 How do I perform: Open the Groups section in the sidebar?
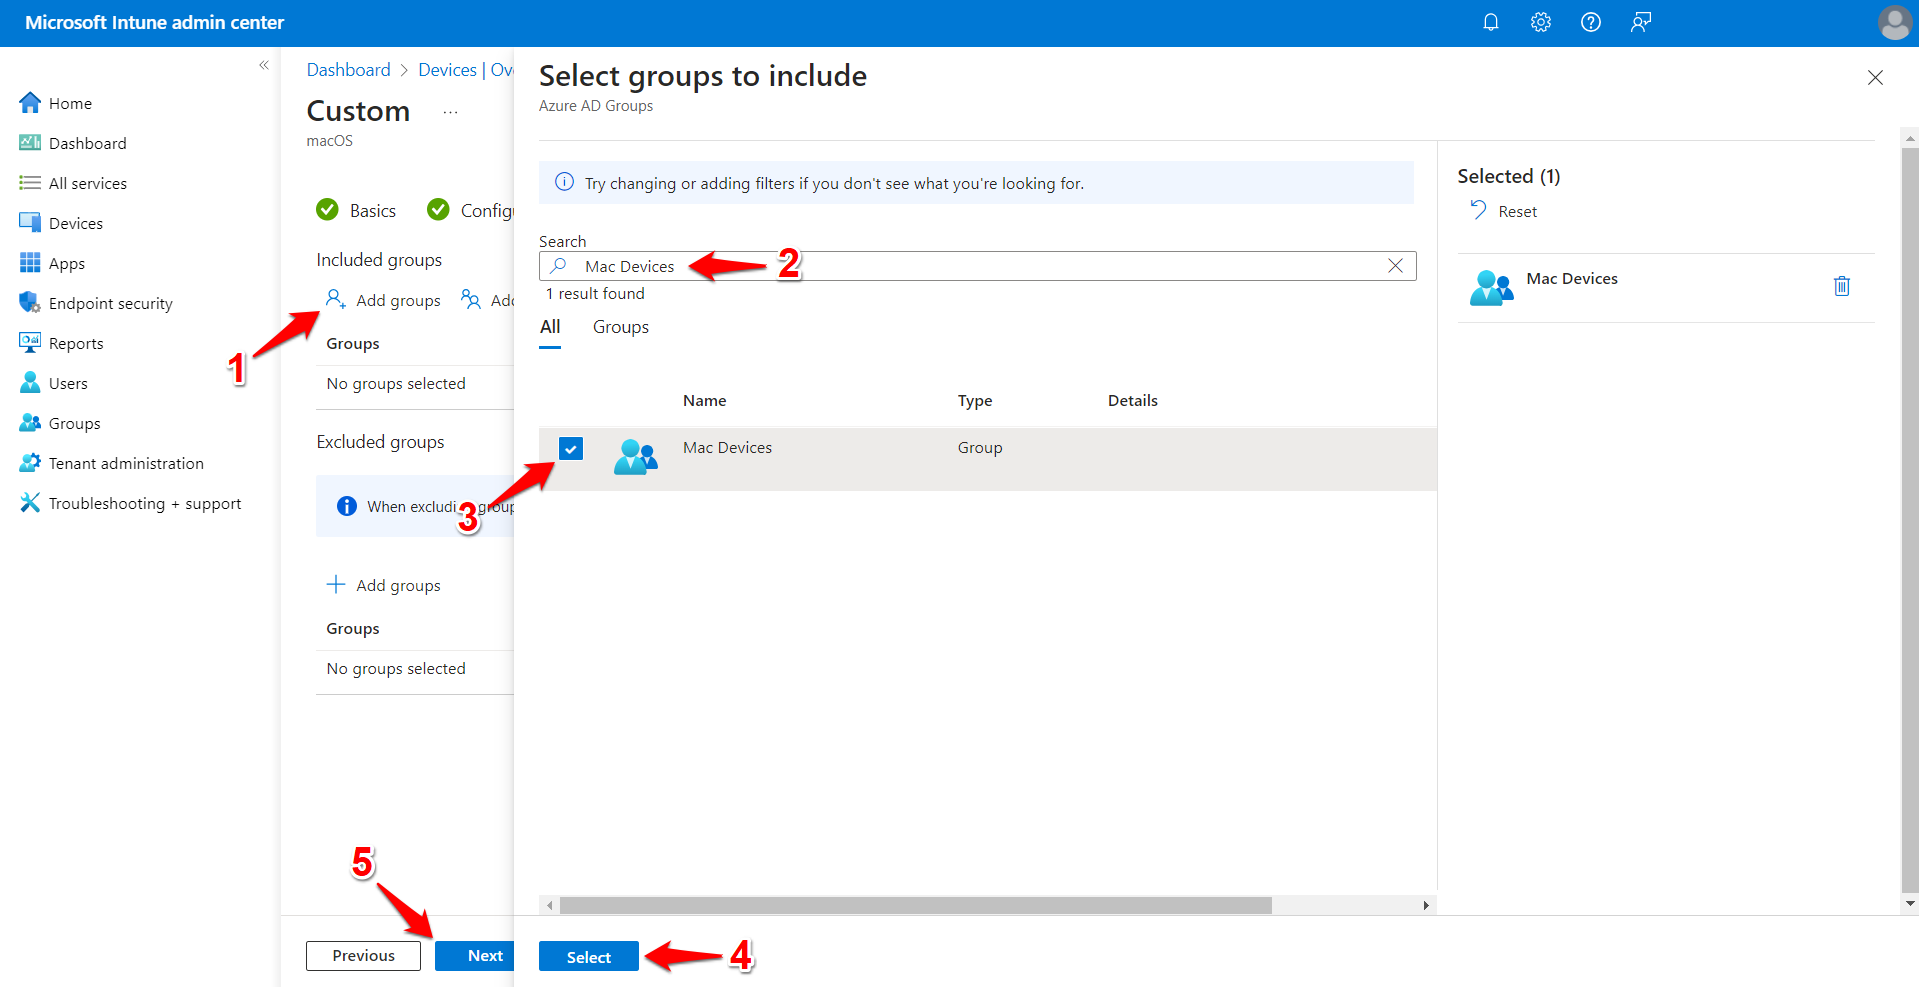coord(73,422)
